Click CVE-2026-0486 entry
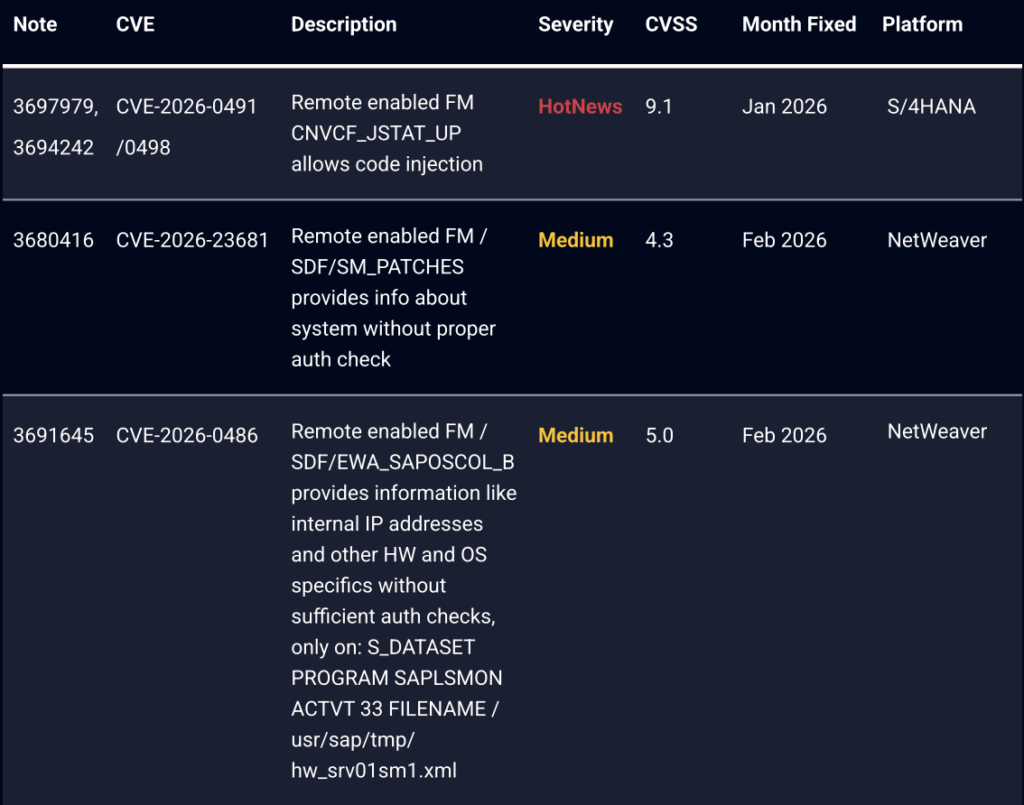Screen dimensions: 1024x805 coord(186,435)
